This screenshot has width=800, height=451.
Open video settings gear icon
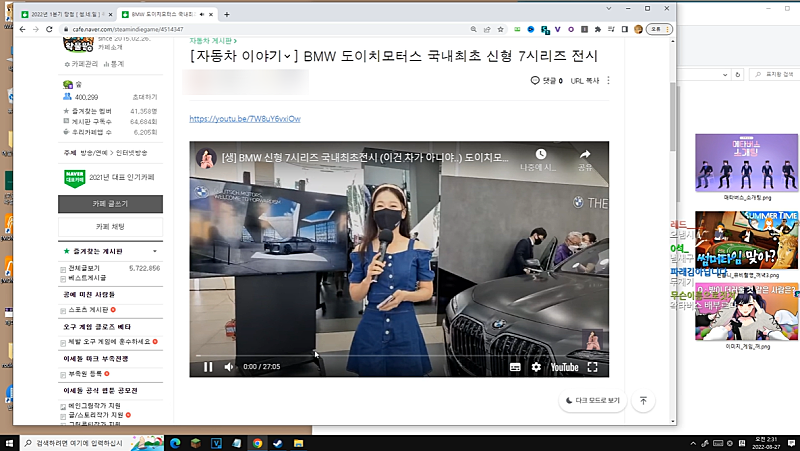point(536,367)
